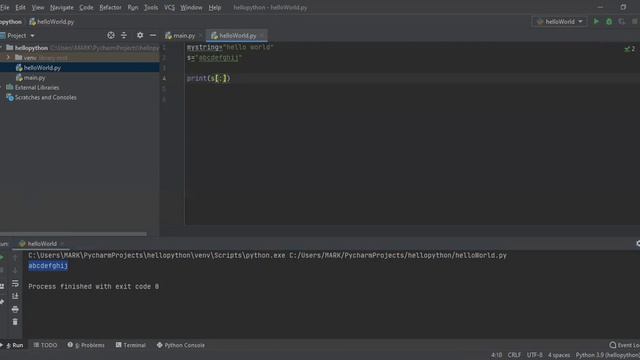
Task: Open the Edit menu
Action: click(x=20, y=7)
